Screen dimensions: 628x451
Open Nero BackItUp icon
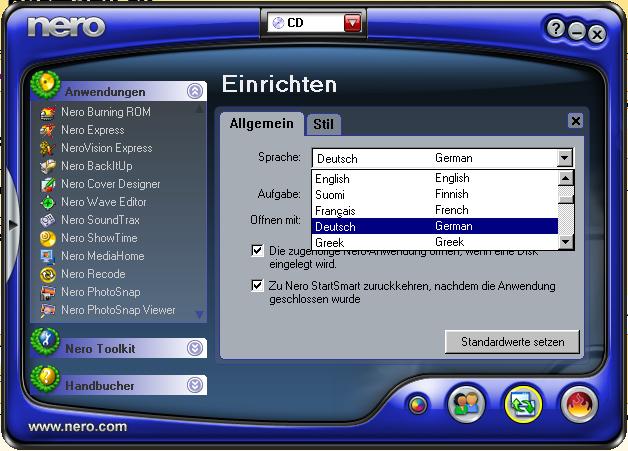pyautogui.click(x=48, y=166)
